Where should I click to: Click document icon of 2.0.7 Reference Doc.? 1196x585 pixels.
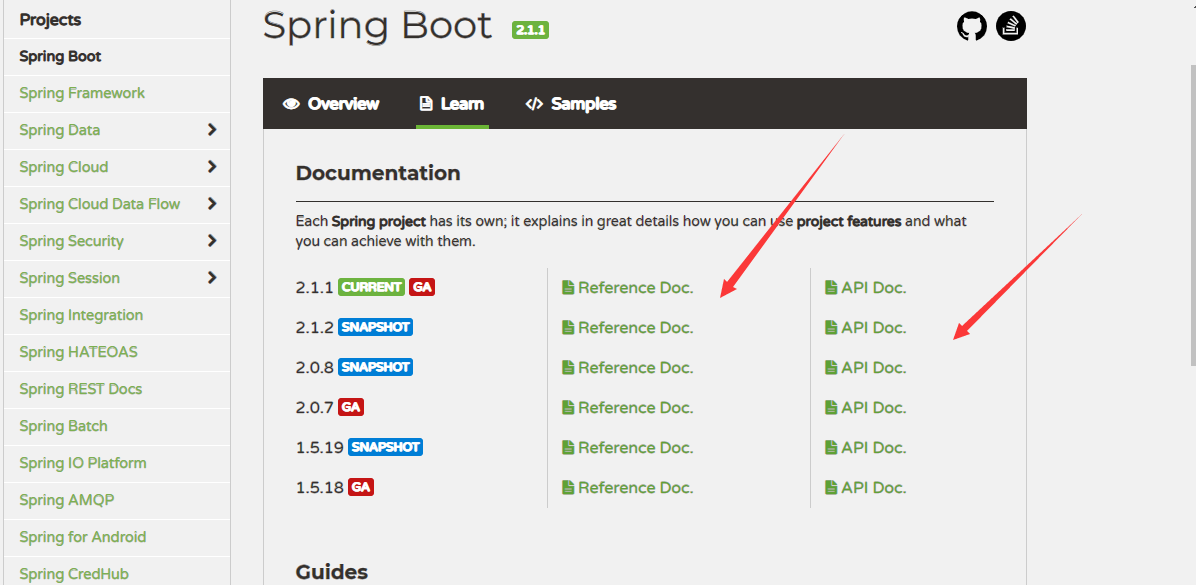(567, 407)
